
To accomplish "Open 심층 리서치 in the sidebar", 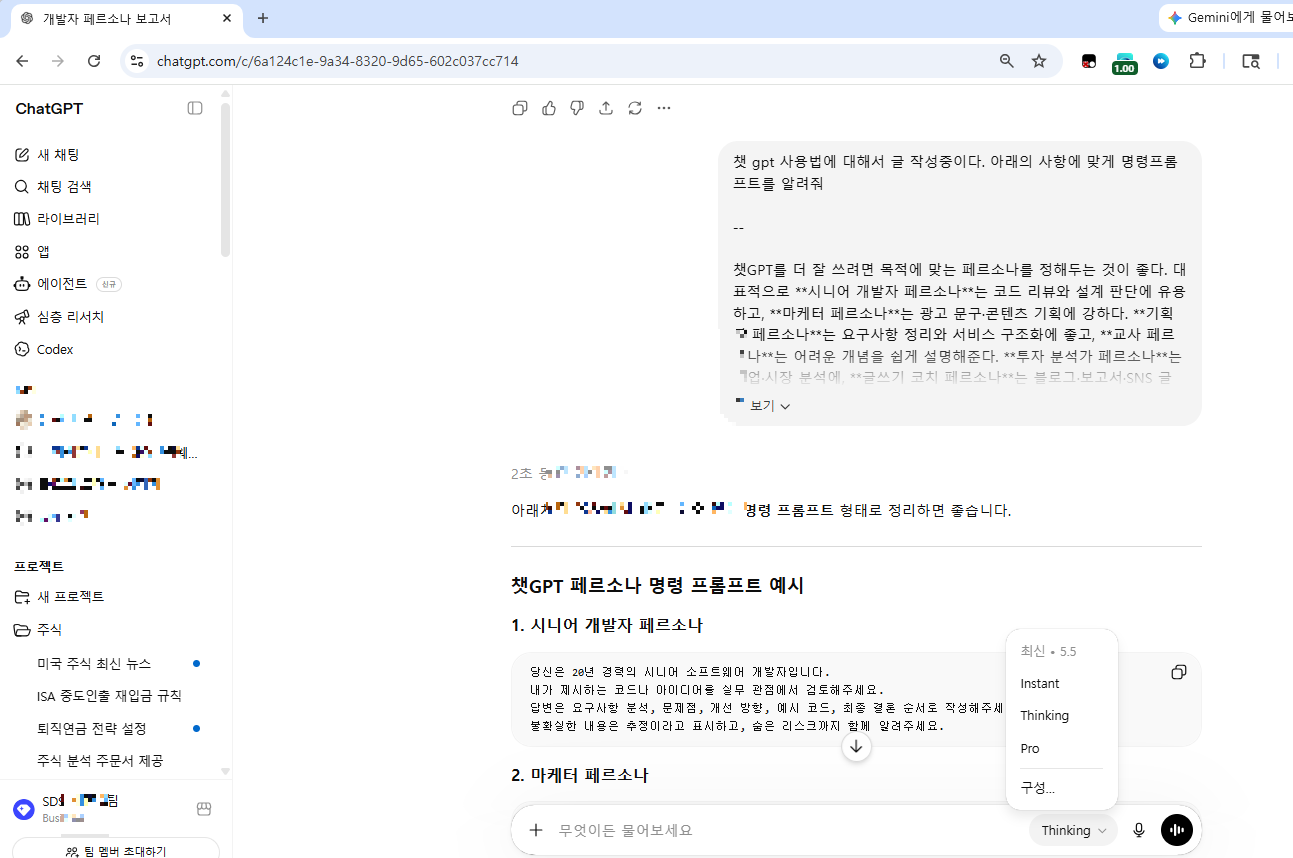I will pyautogui.click(x=59, y=317).
